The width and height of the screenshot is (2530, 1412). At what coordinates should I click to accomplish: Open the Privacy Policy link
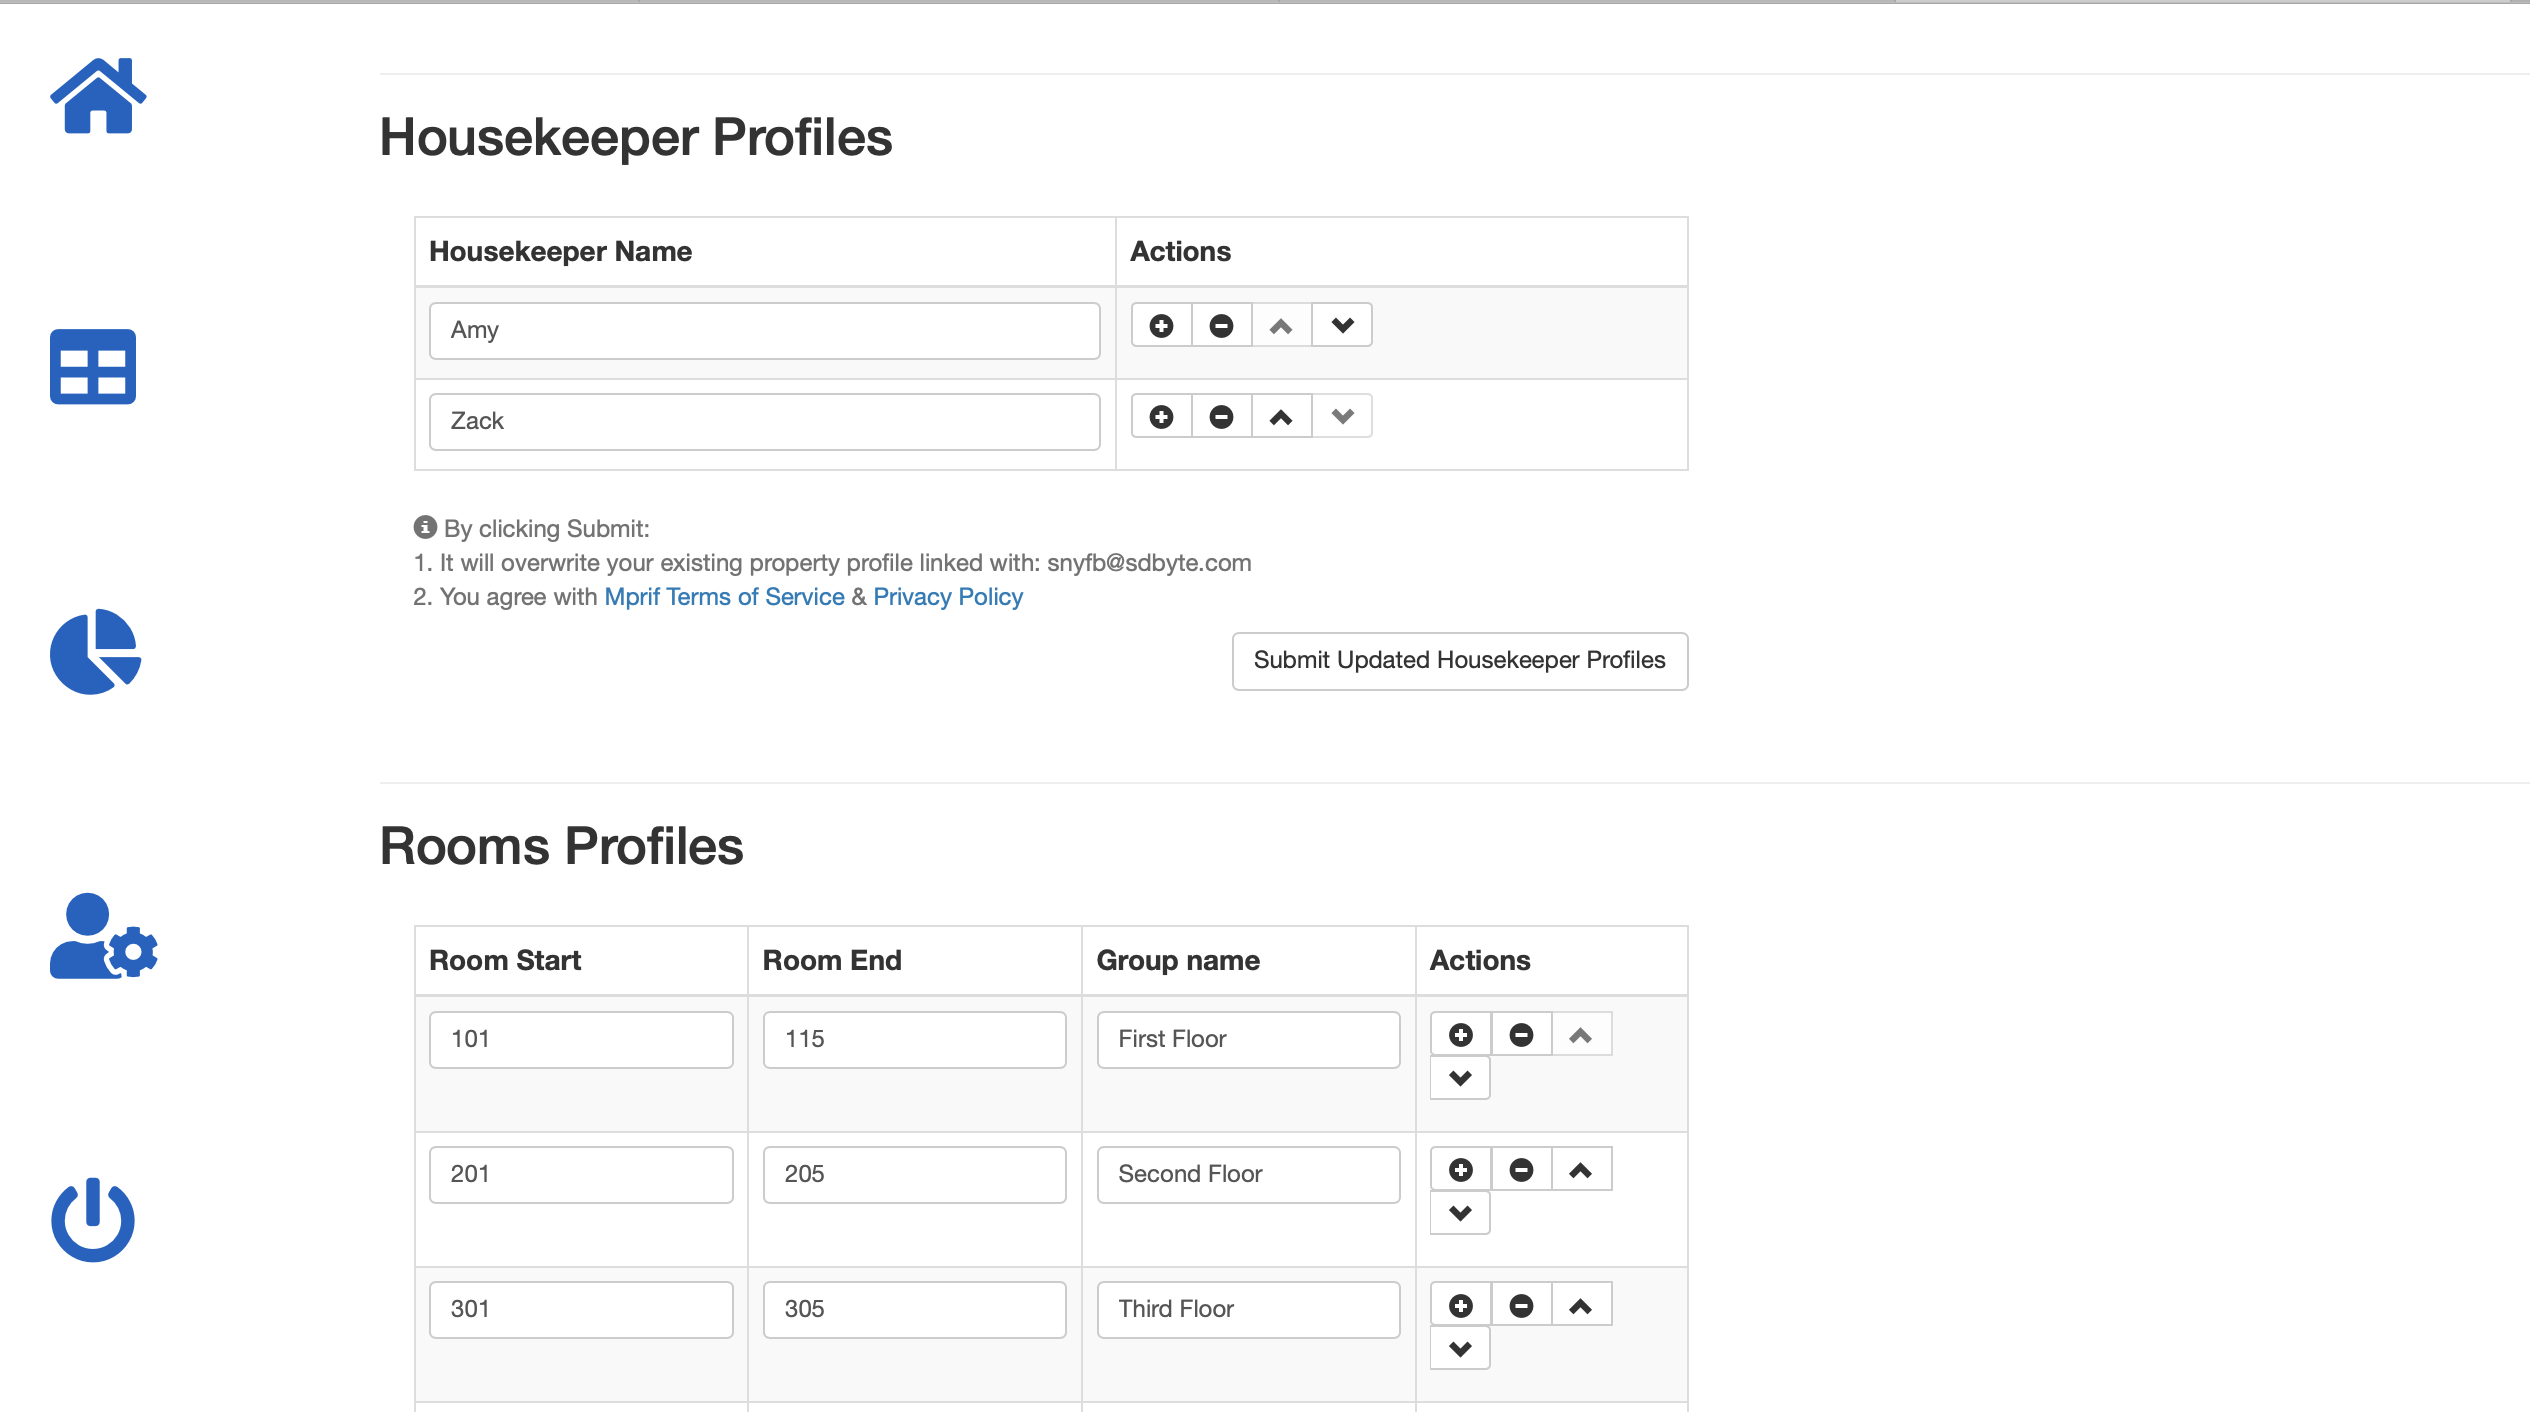[947, 597]
